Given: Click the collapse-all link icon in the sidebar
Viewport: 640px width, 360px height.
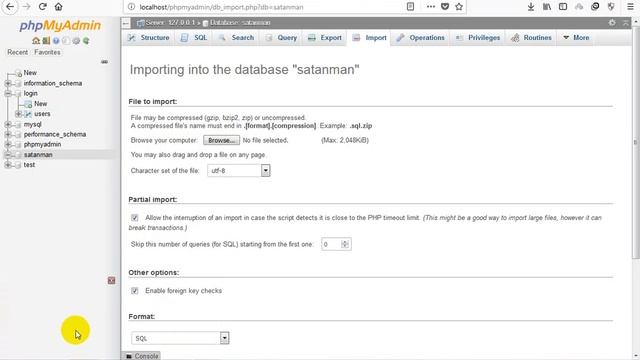Looking at the screenshot, I should (104, 62).
